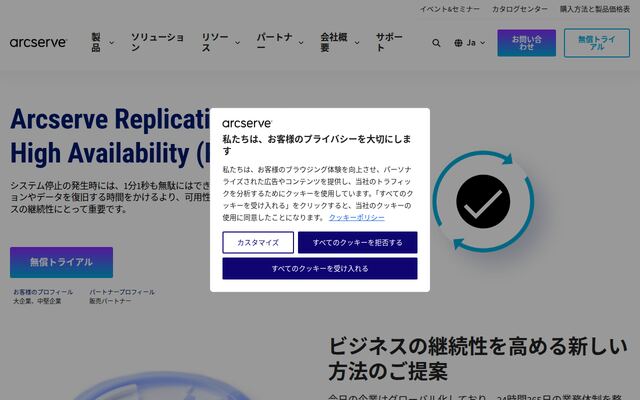The width and height of the screenshot is (640, 400).
Task: Click the お客様のプロフィール label
Action: (x=43, y=292)
